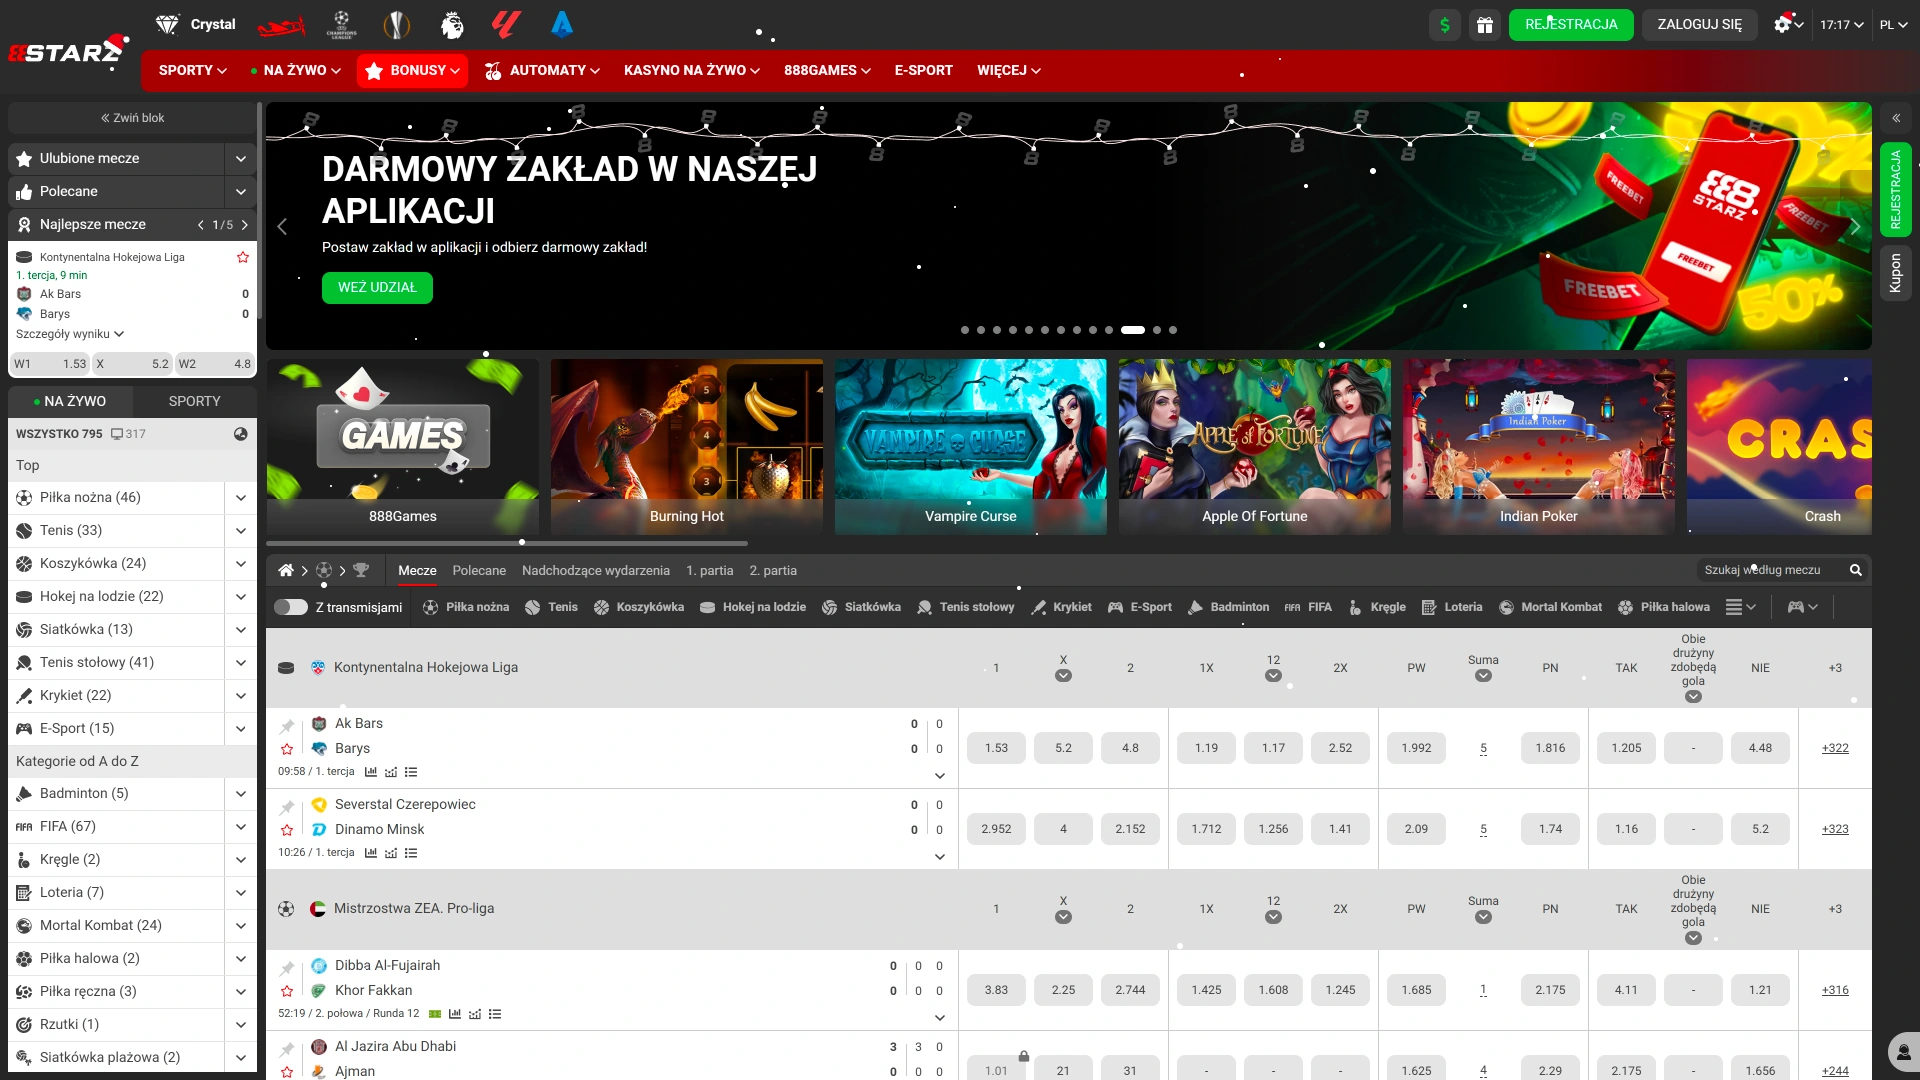Open the Serie A blue icon
The image size is (1920, 1080).
pos(562,24)
